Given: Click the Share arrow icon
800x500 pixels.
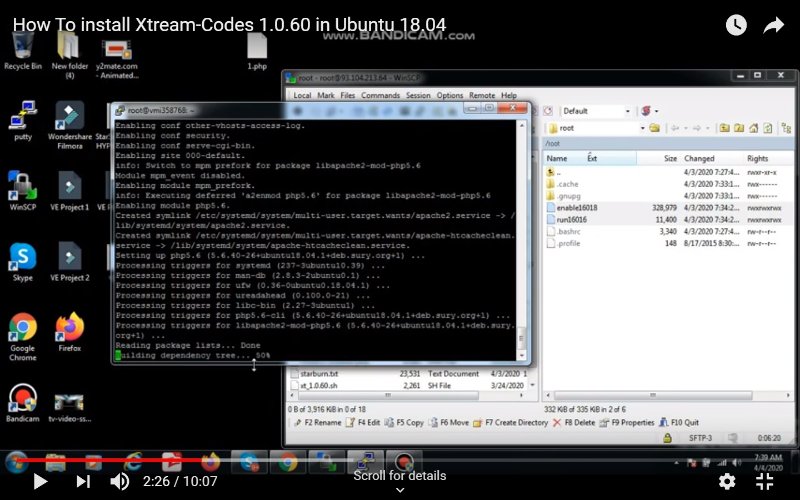Looking at the screenshot, I should [773, 25].
